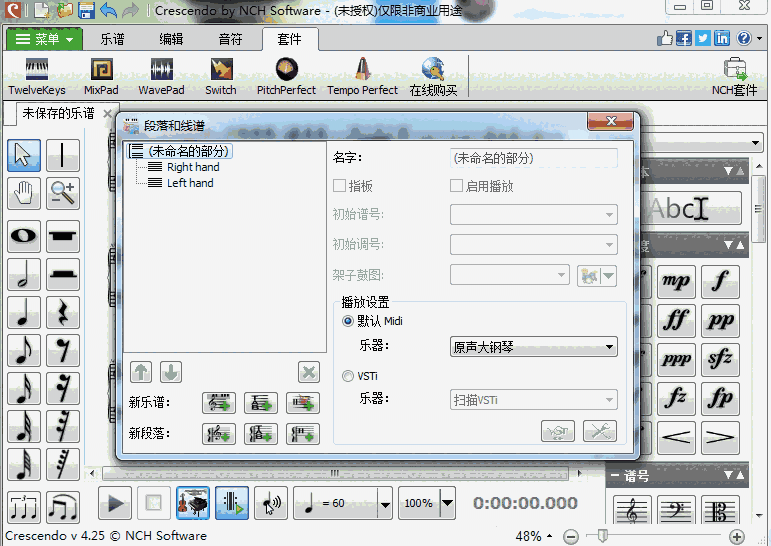This screenshot has height=546, width=771.
Task: Open the tempo 60 dropdown arrow
Action: pos(385,504)
